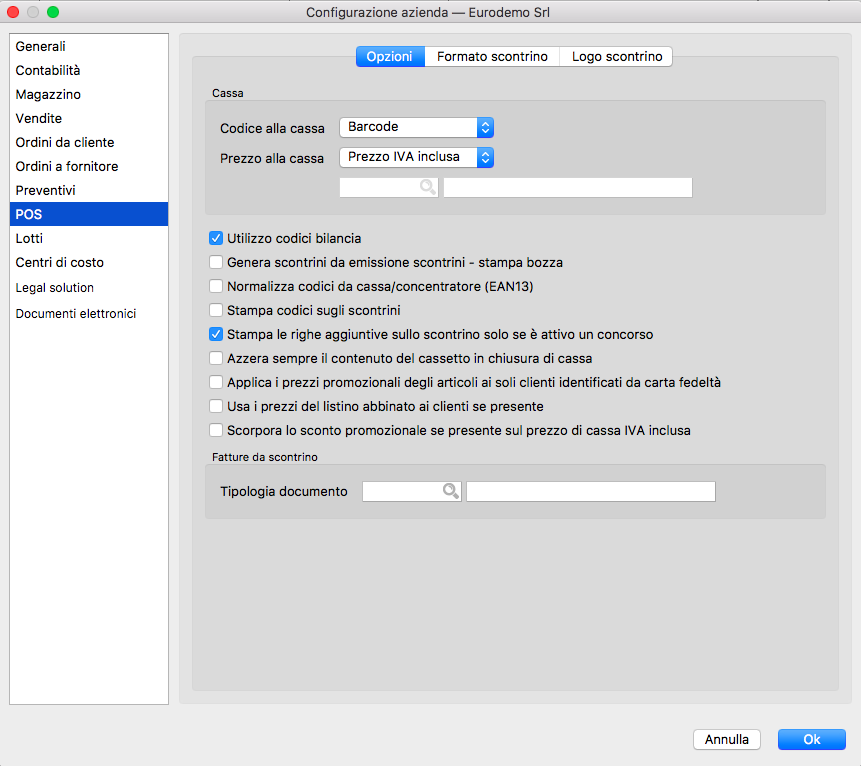Click the Annulla button
The height and width of the screenshot is (766, 861).
(x=727, y=740)
